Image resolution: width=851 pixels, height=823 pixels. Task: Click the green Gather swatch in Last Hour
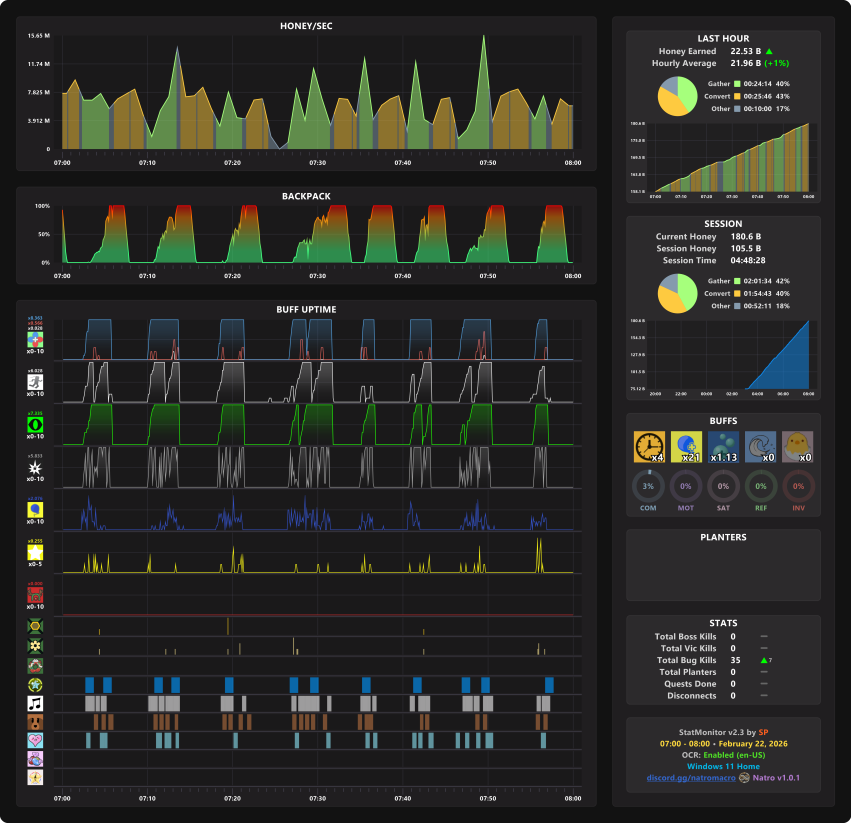[737, 84]
